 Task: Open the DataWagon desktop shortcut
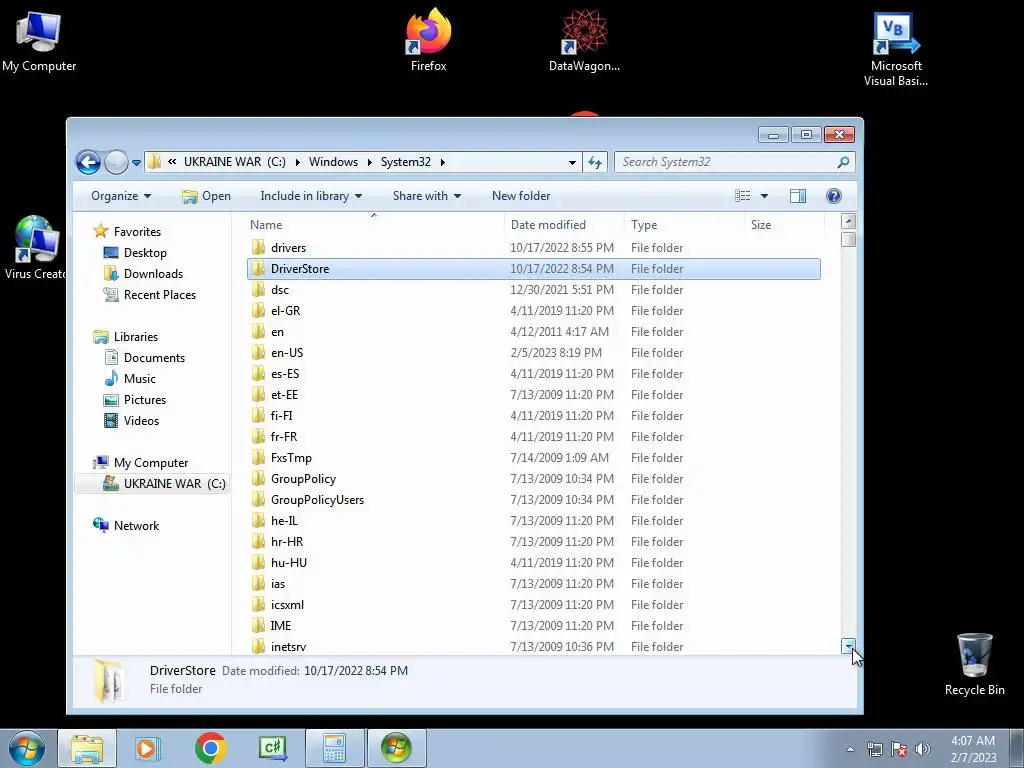click(x=584, y=41)
